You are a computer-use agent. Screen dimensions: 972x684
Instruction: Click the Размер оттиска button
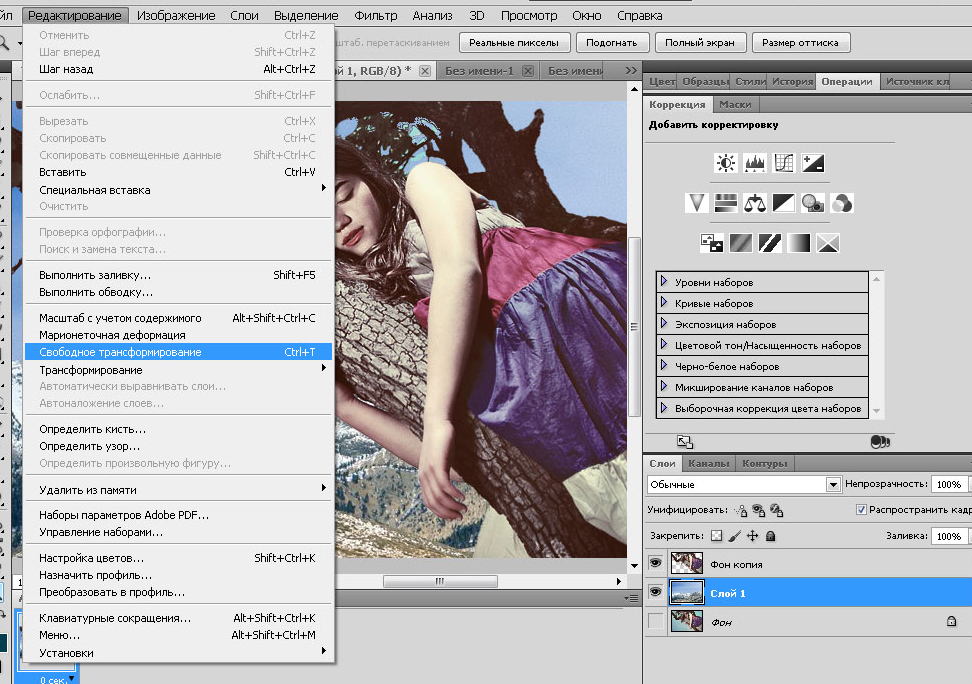[x=800, y=43]
